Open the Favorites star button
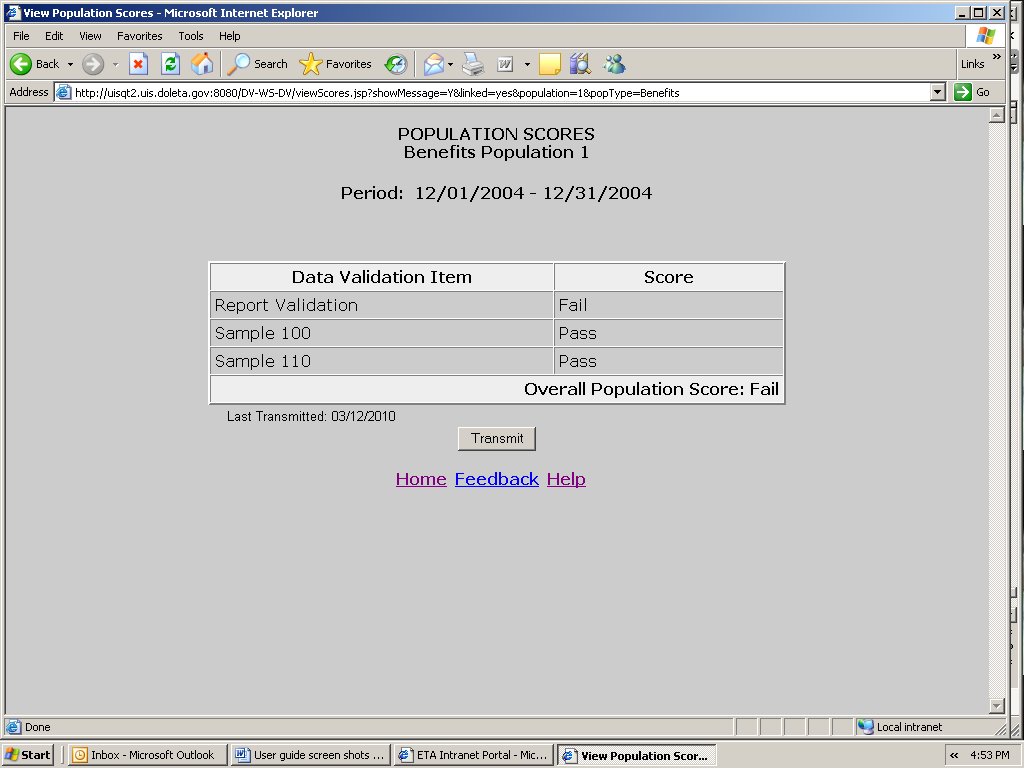Viewport: 1024px width, 768px height. (x=336, y=64)
